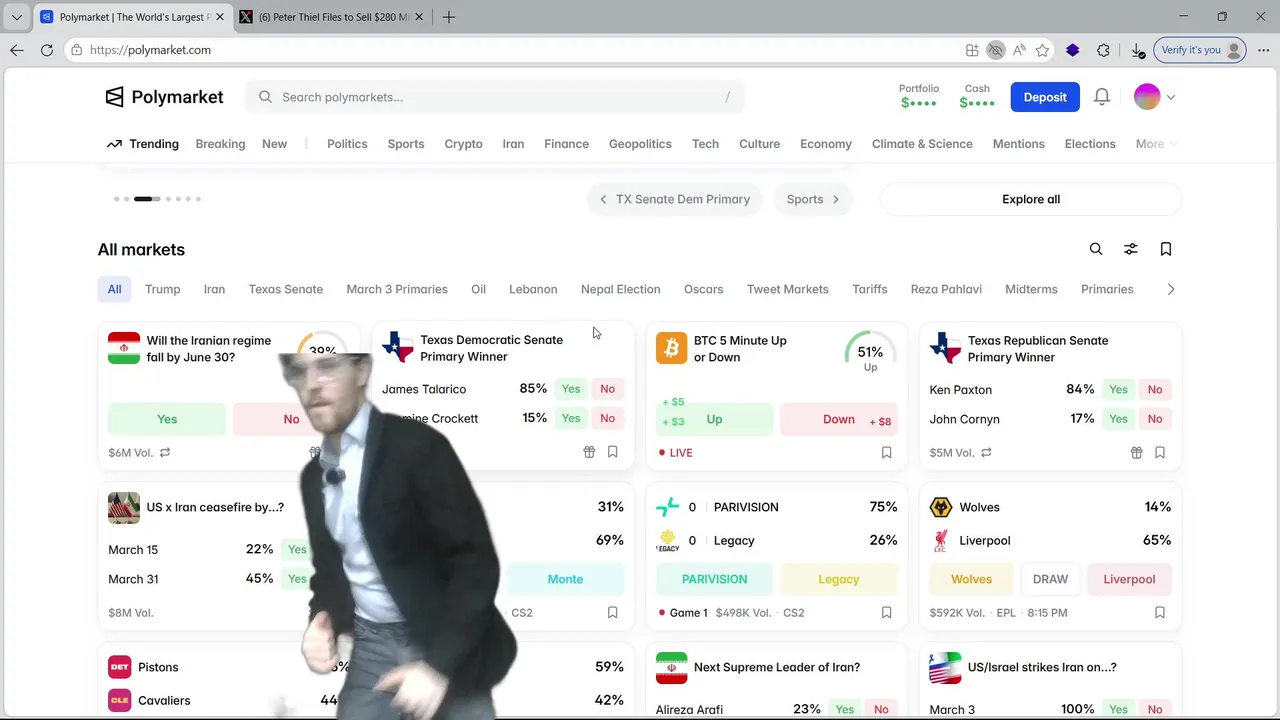Screen dimensions: 1280x720
Task: Reload the page with refresh icon
Action: coord(47,50)
